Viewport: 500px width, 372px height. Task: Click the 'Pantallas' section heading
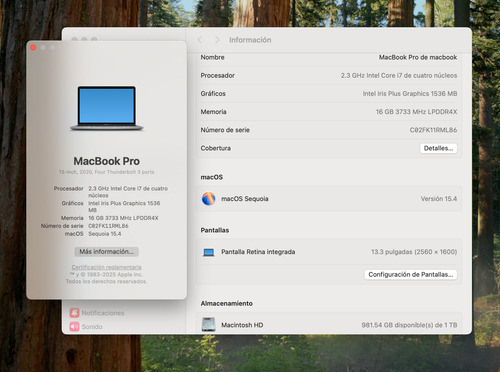click(215, 230)
